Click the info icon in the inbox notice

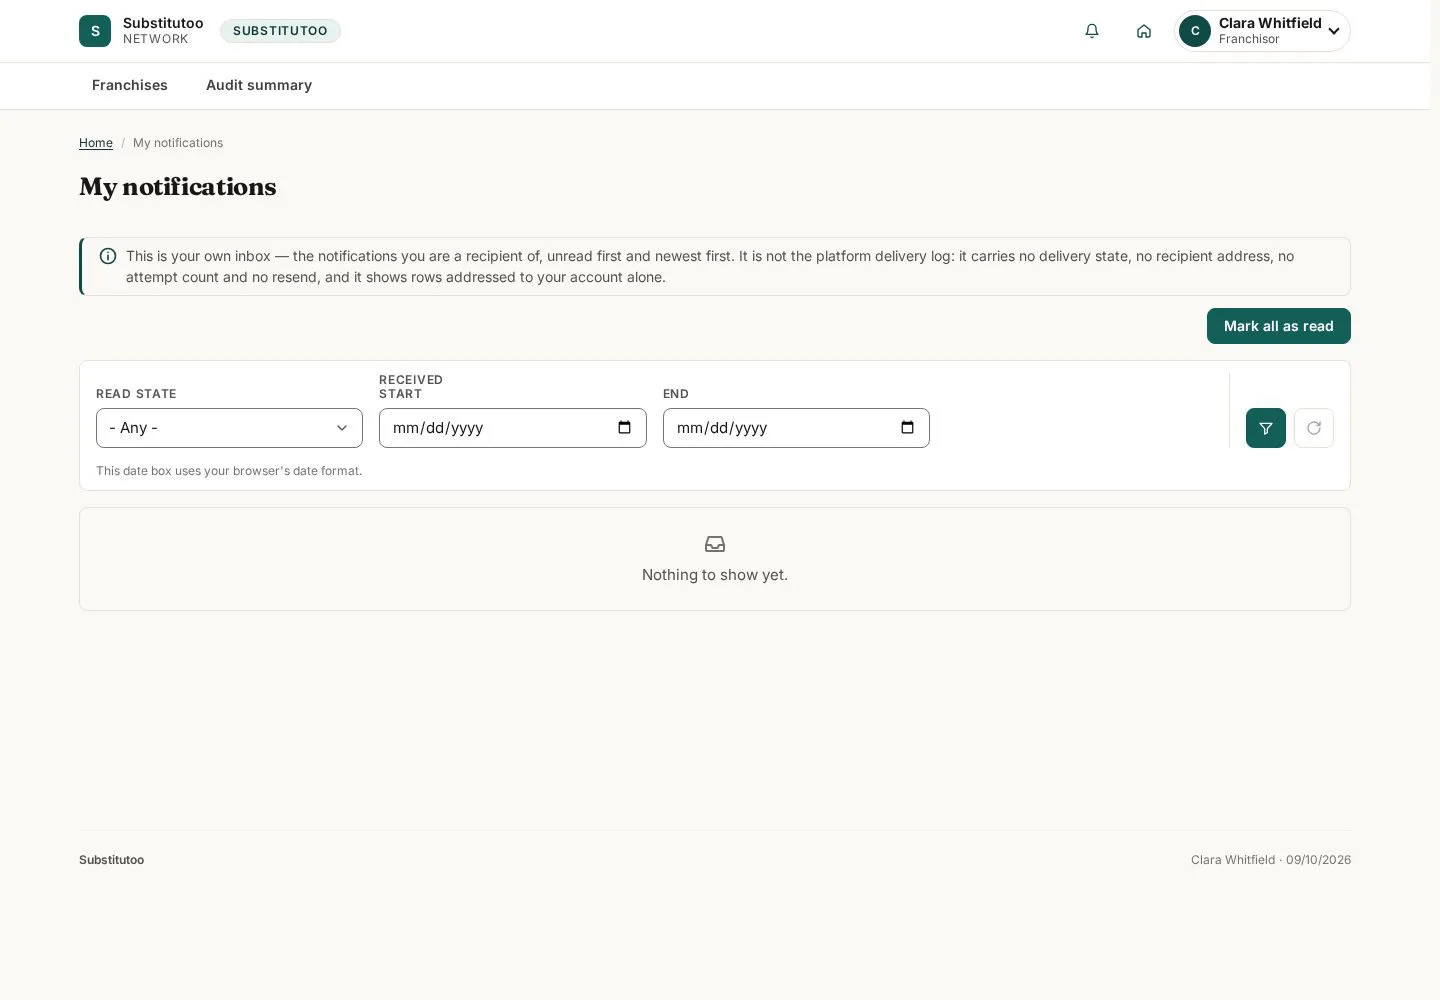(x=108, y=256)
